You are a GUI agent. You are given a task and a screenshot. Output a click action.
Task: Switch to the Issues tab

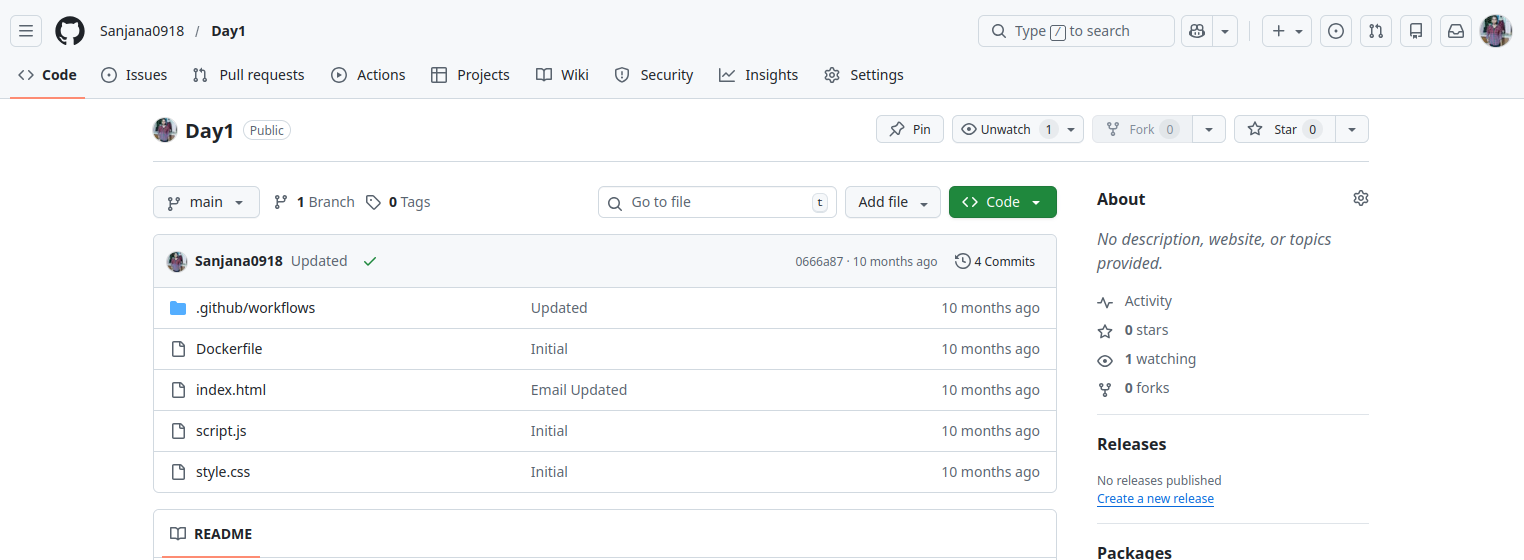134,75
